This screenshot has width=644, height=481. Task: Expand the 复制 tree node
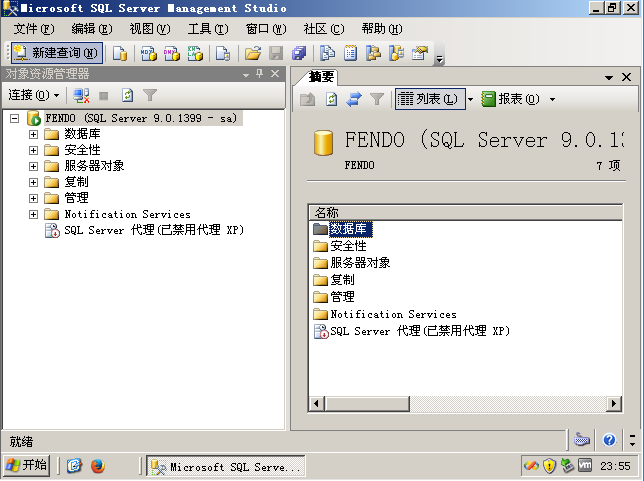pos(33,182)
